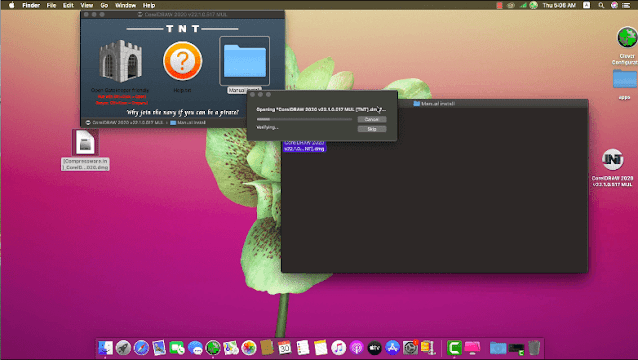
Task: Open System Preferences from the Dock
Action: (x=410, y=348)
